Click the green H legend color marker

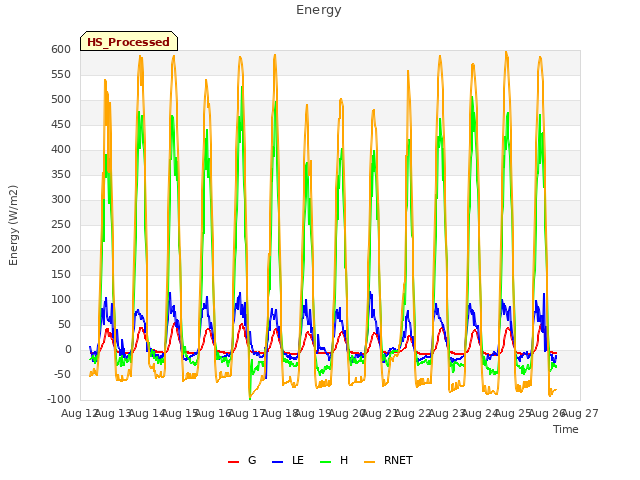pyautogui.click(x=326, y=462)
